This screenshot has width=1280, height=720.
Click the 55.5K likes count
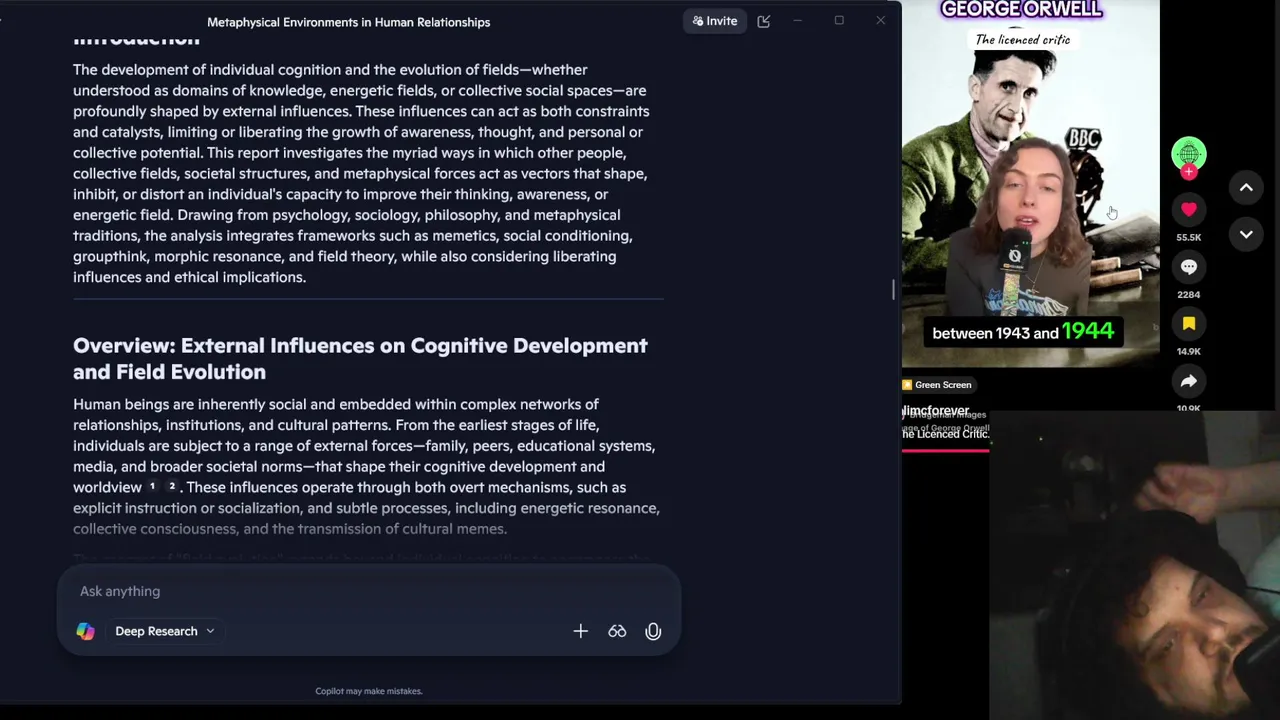coord(1188,238)
